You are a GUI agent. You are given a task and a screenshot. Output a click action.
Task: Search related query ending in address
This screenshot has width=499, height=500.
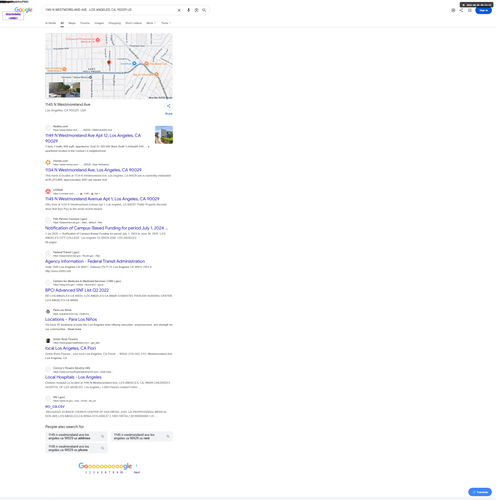76,437
